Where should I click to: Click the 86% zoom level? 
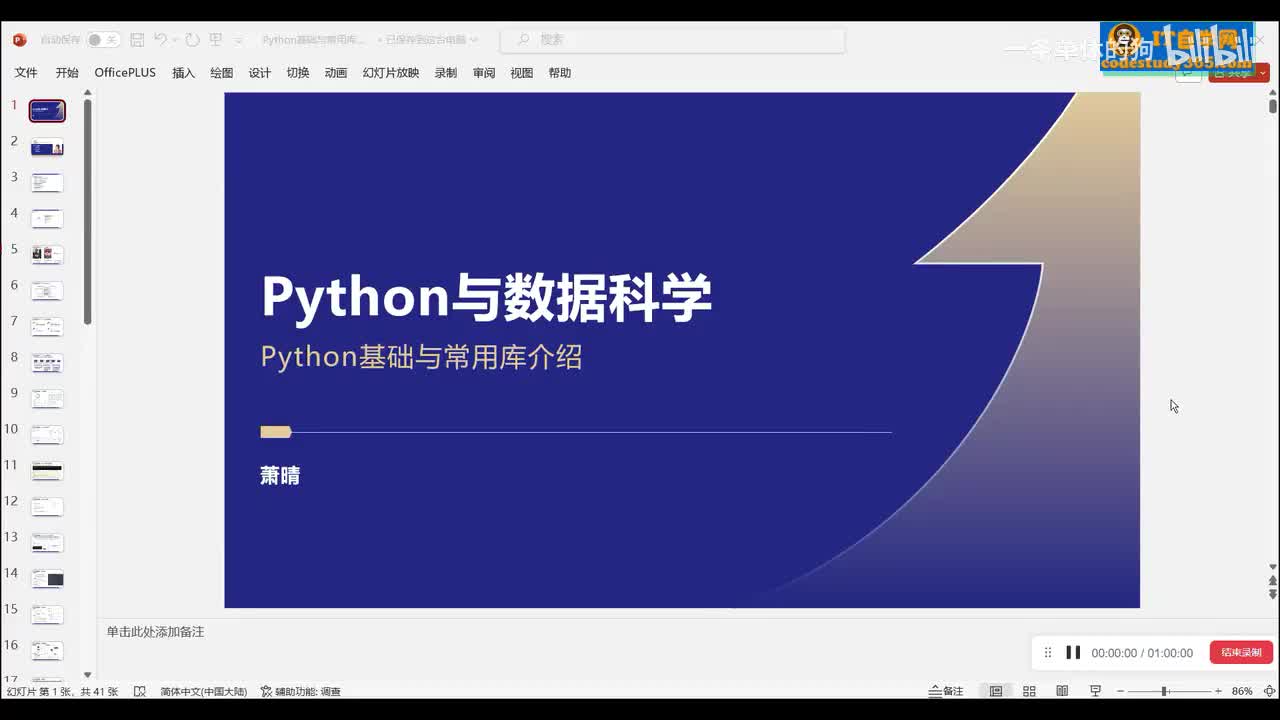coord(1242,691)
